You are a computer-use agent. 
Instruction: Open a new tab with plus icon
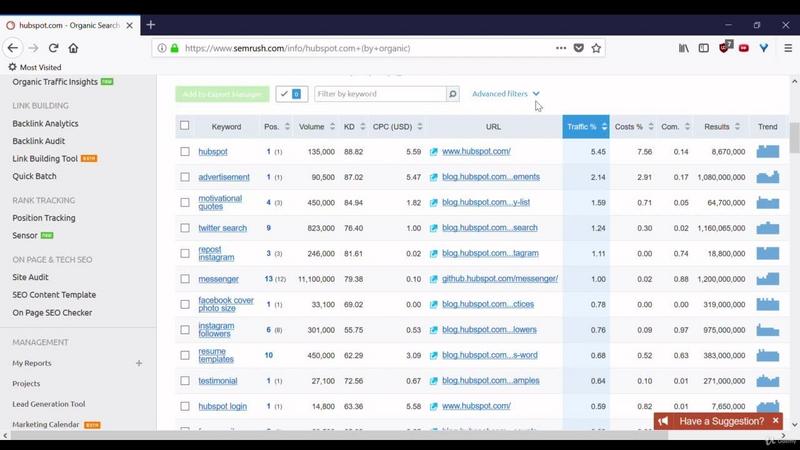coord(151,25)
